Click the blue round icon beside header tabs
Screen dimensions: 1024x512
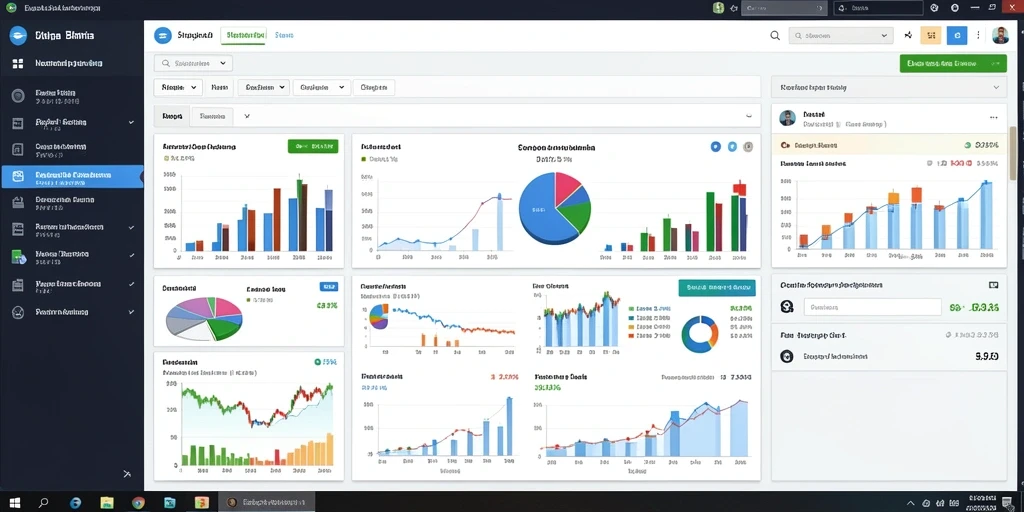click(163, 35)
